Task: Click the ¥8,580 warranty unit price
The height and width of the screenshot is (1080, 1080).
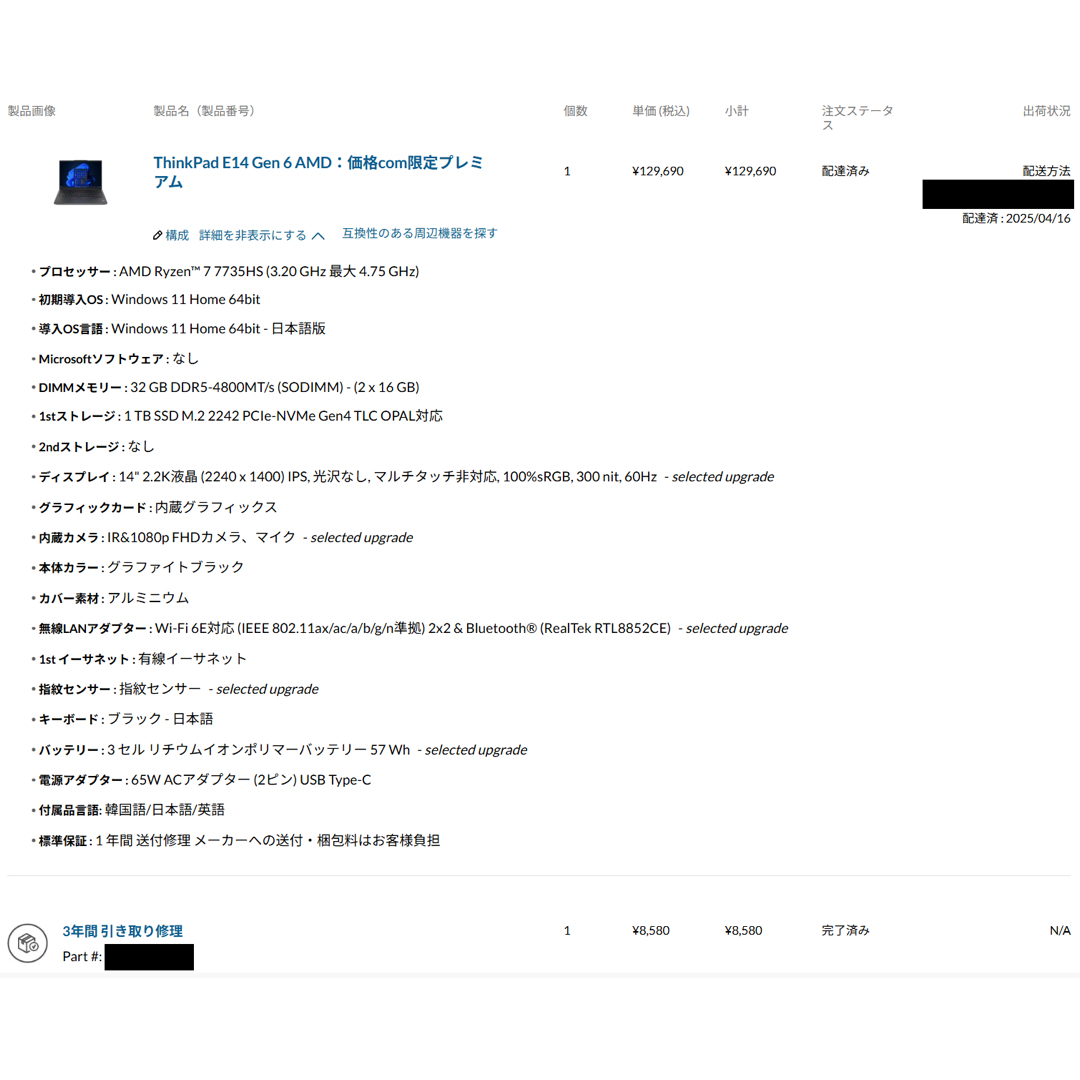Action: (x=651, y=931)
